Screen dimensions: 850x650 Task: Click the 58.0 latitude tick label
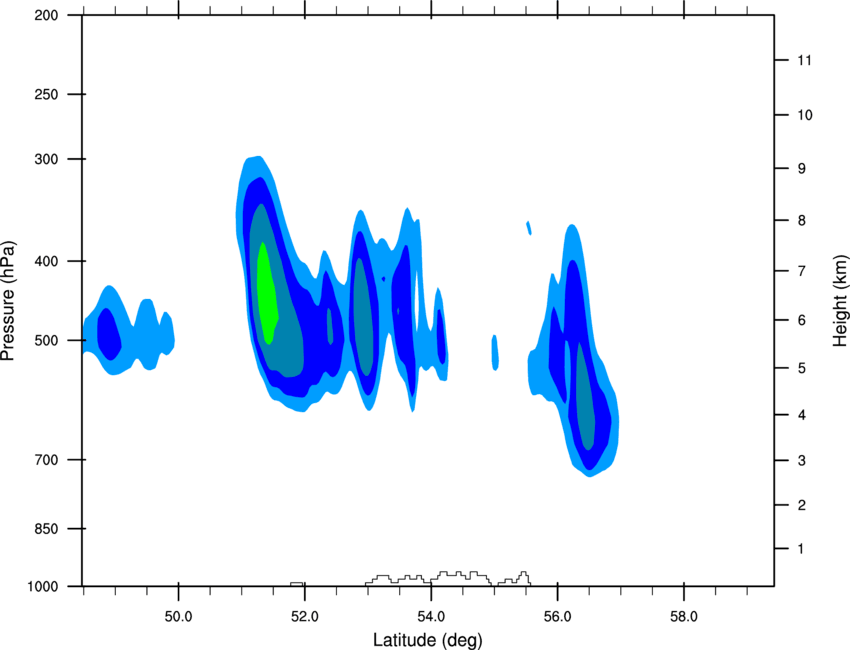coord(684,617)
